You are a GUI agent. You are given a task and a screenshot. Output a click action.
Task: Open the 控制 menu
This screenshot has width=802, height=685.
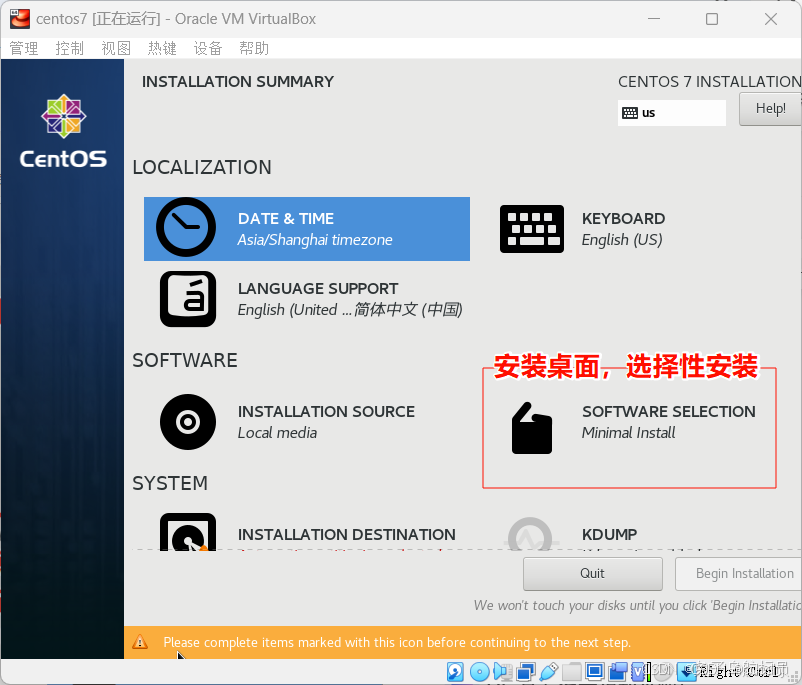[70, 49]
